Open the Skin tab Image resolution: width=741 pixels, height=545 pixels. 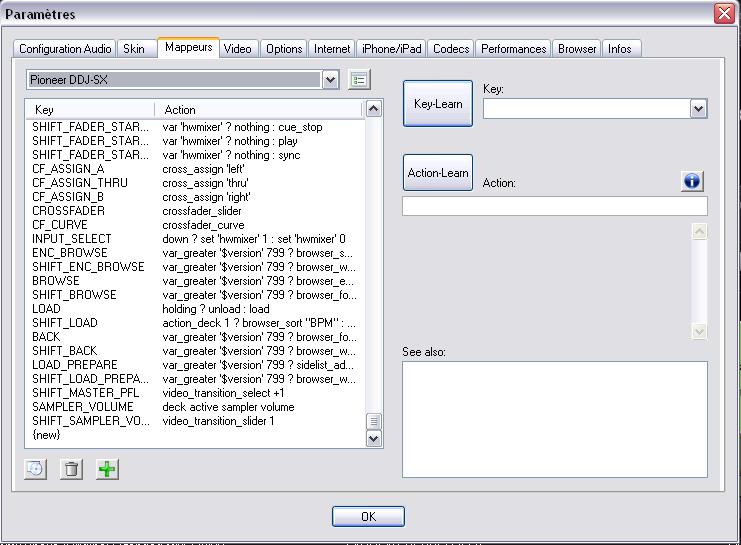coord(133,49)
